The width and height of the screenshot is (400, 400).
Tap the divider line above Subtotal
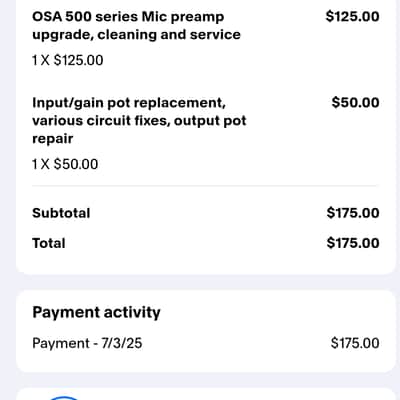pos(206,186)
